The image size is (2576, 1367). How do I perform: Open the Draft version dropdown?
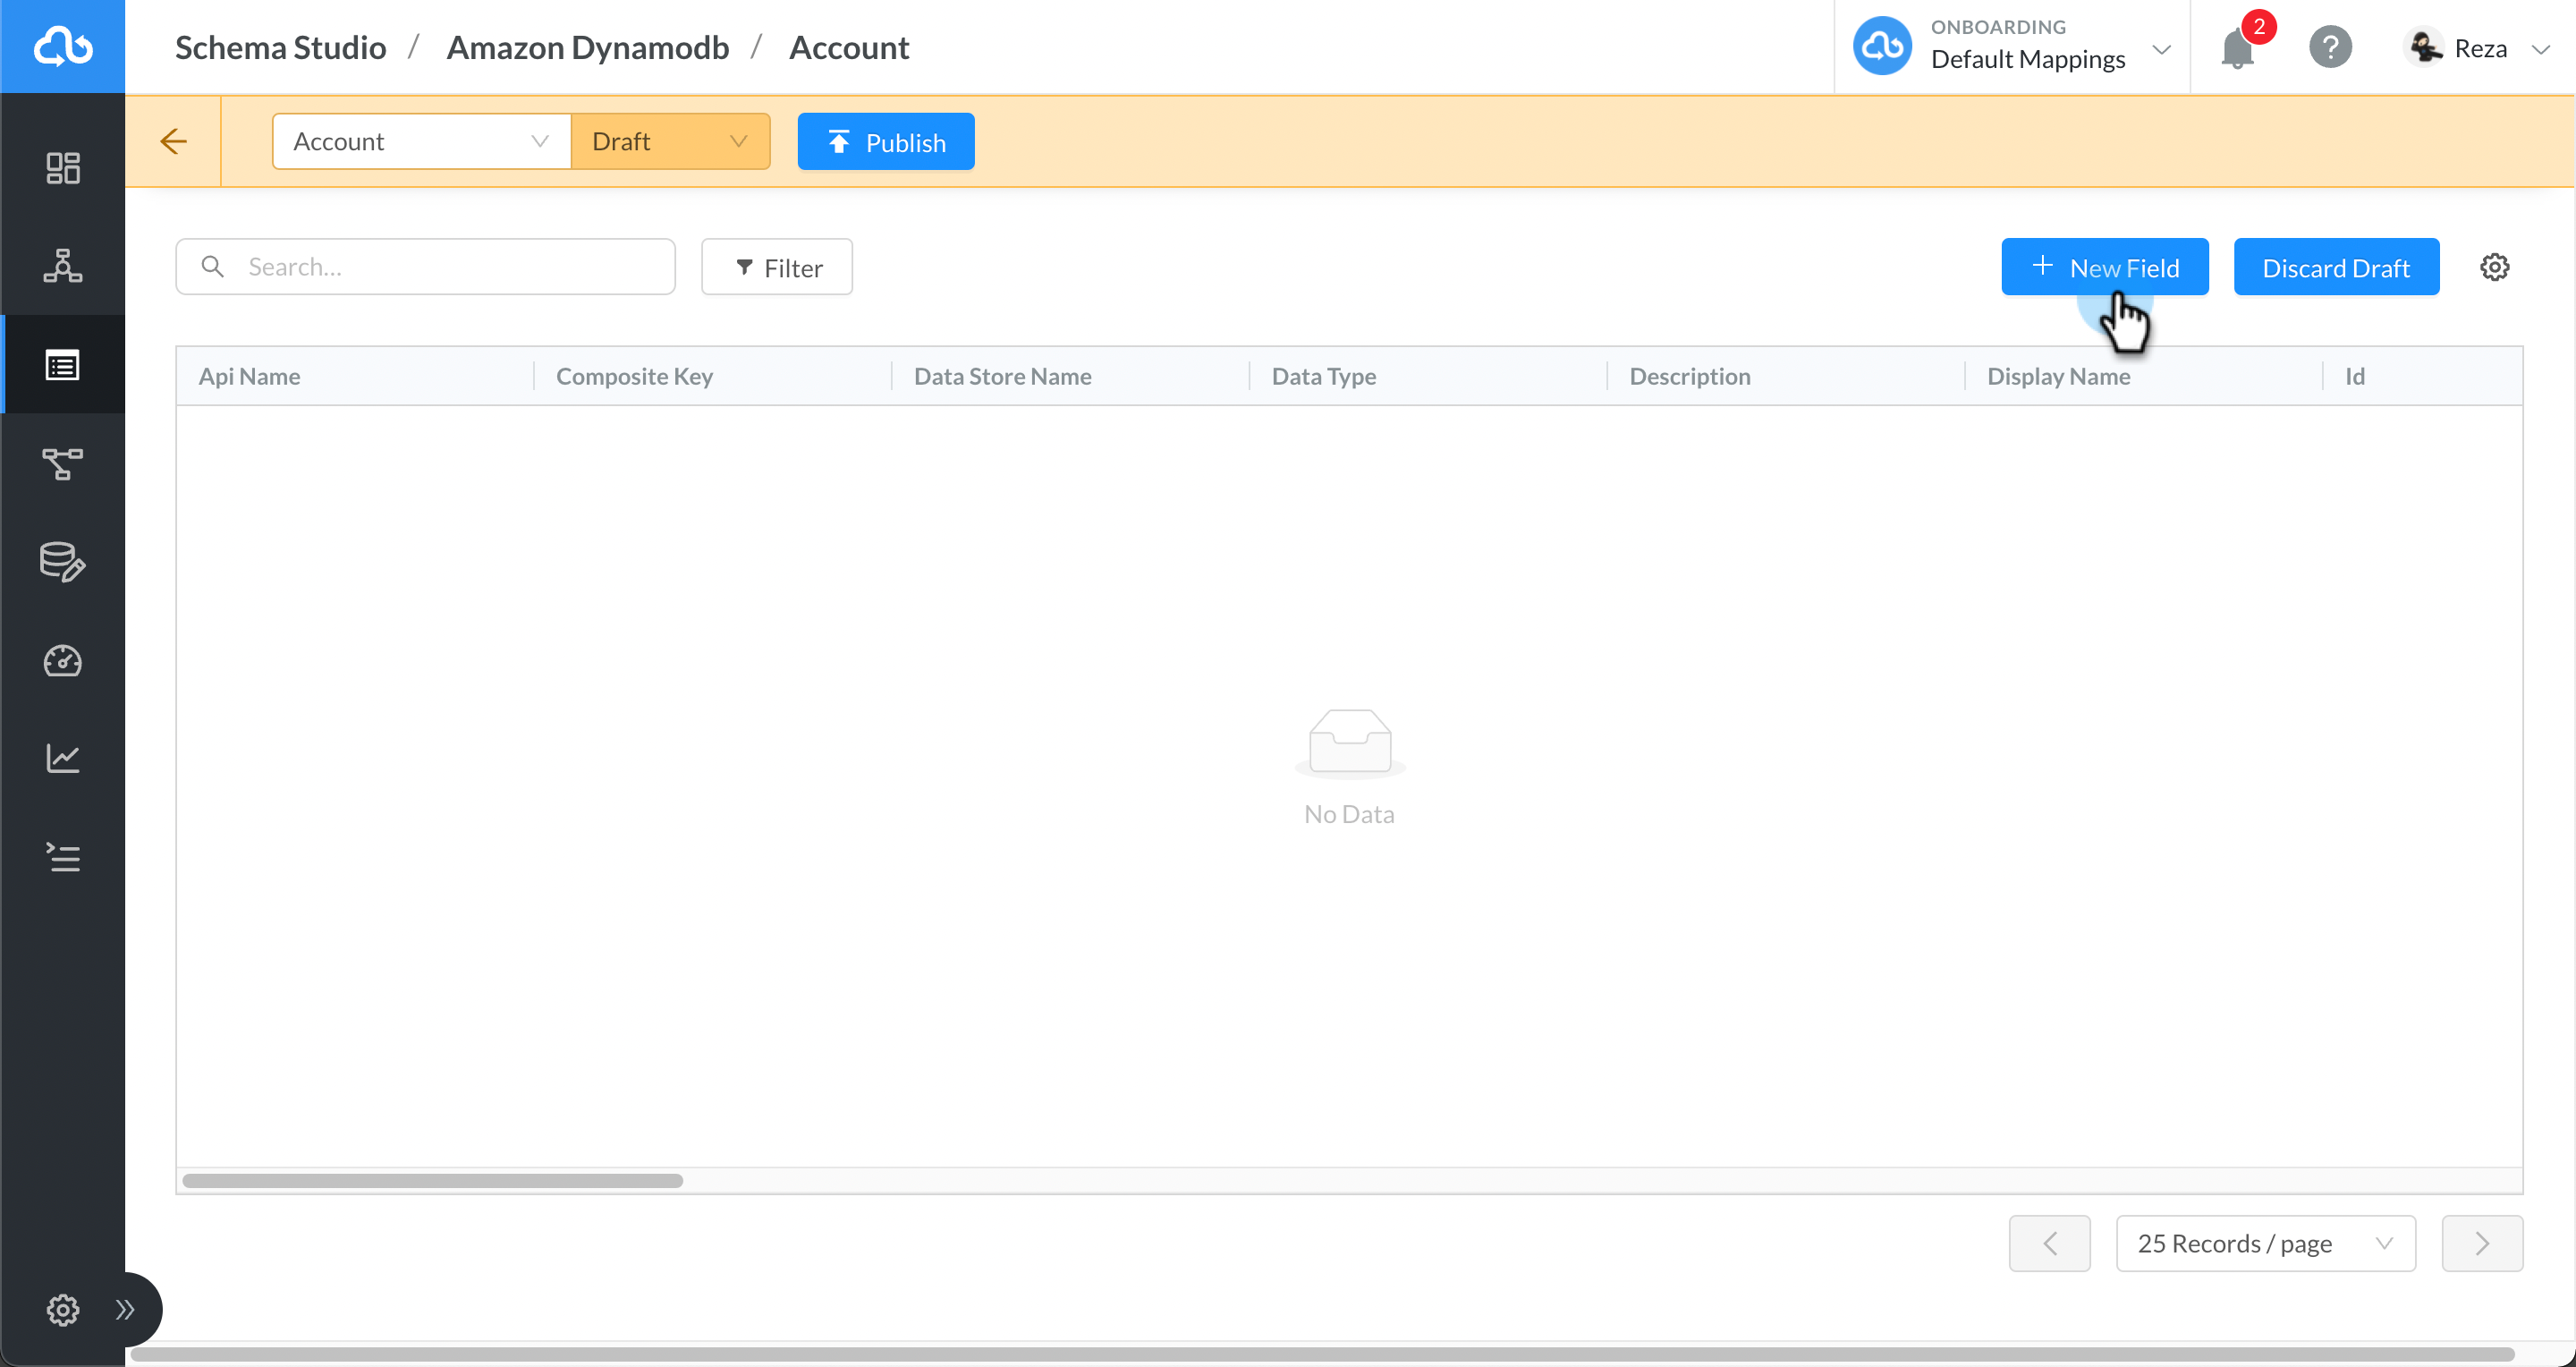(670, 141)
